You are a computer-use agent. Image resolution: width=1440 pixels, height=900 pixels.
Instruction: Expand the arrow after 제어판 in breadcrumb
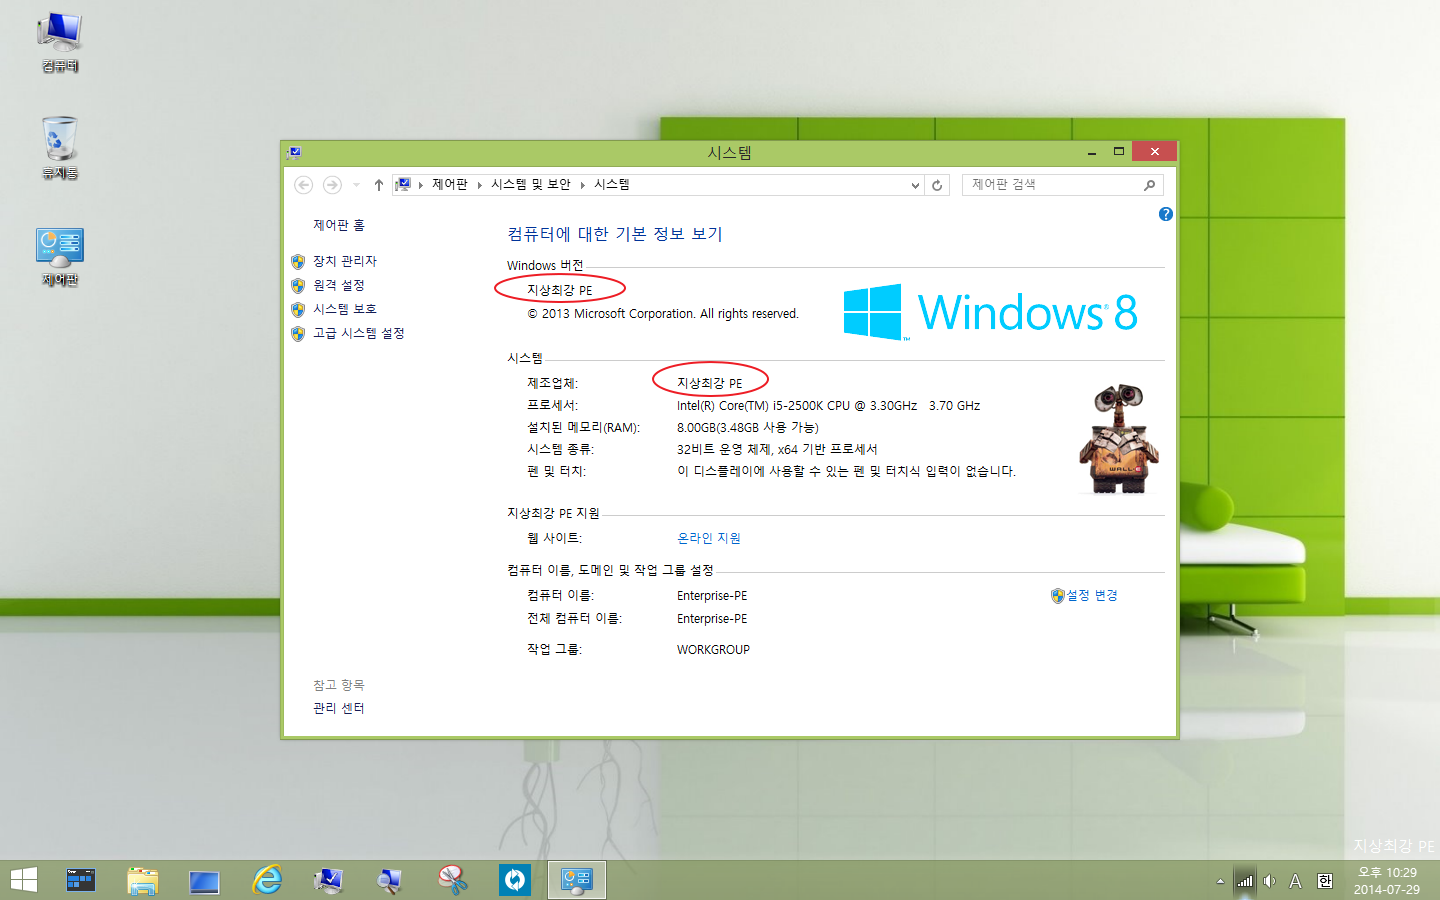pos(480,185)
